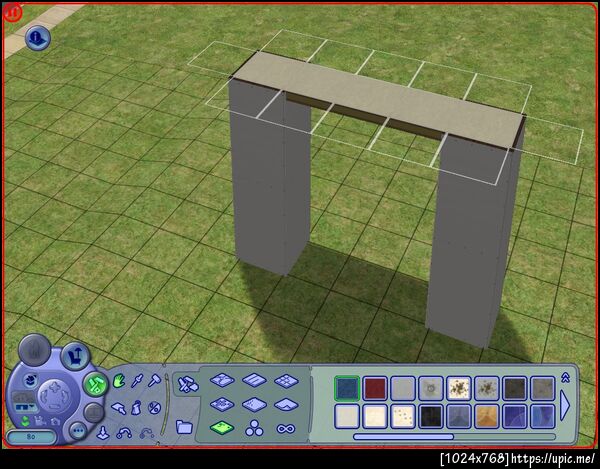
Task: Open the walls view dropdown
Action: pyautogui.click(x=24, y=406)
